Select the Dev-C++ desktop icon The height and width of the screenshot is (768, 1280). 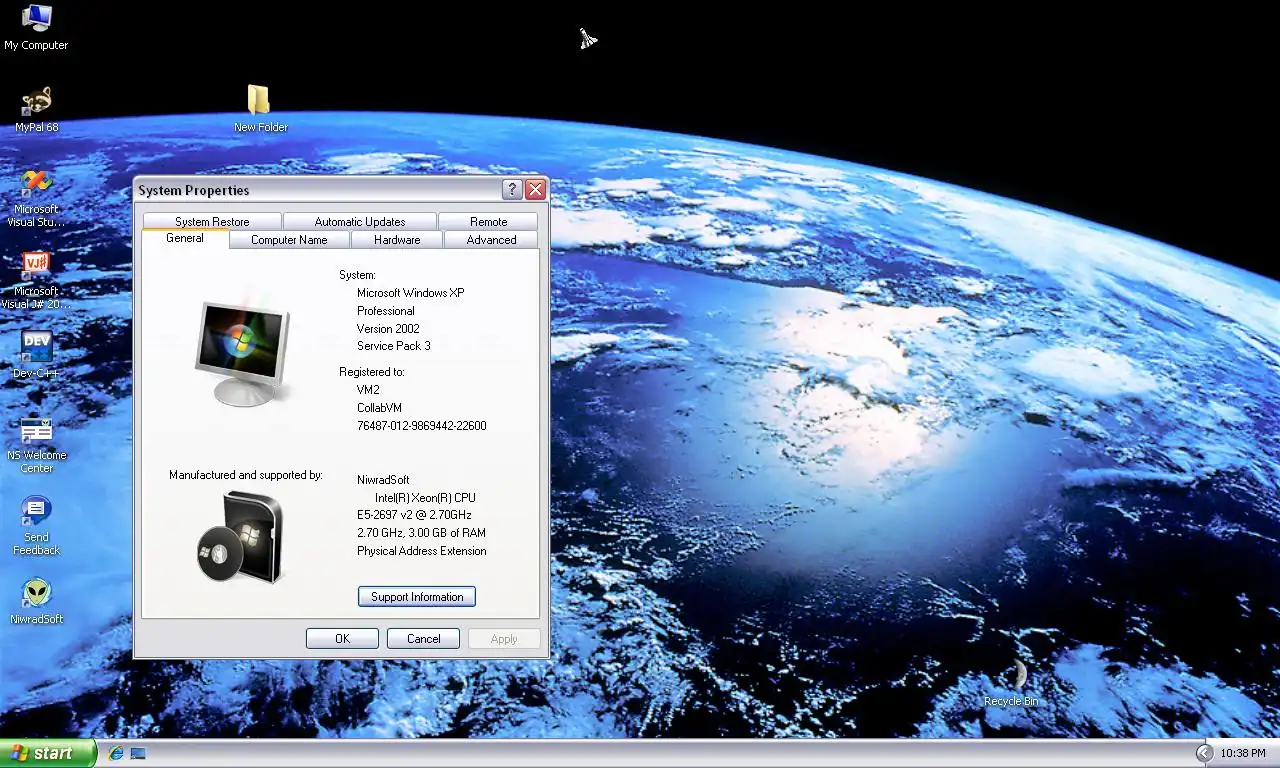click(x=36, y=355)
